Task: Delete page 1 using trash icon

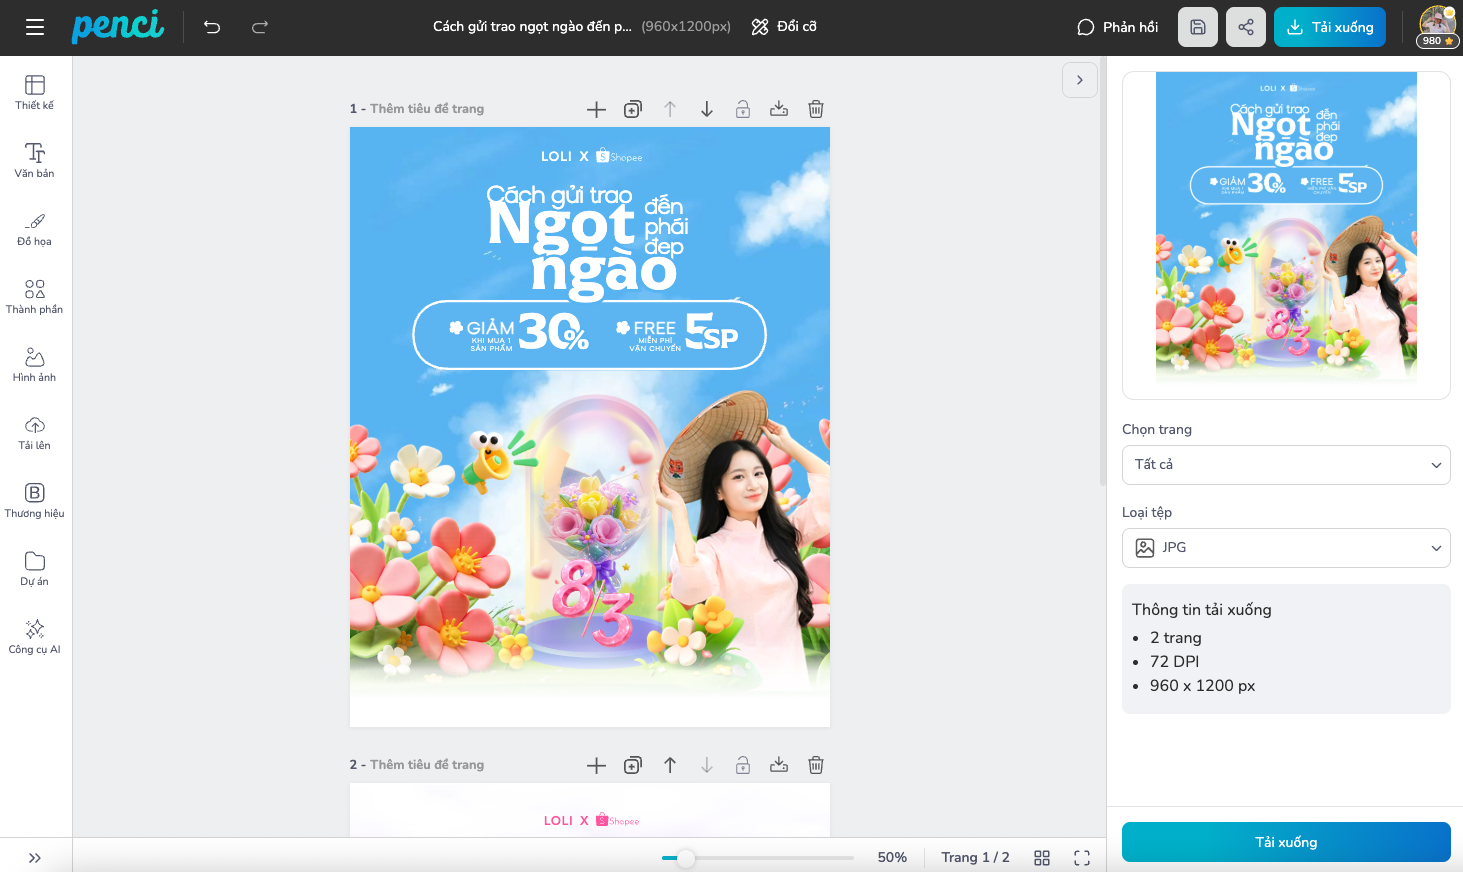Action: tap(816, 109)
